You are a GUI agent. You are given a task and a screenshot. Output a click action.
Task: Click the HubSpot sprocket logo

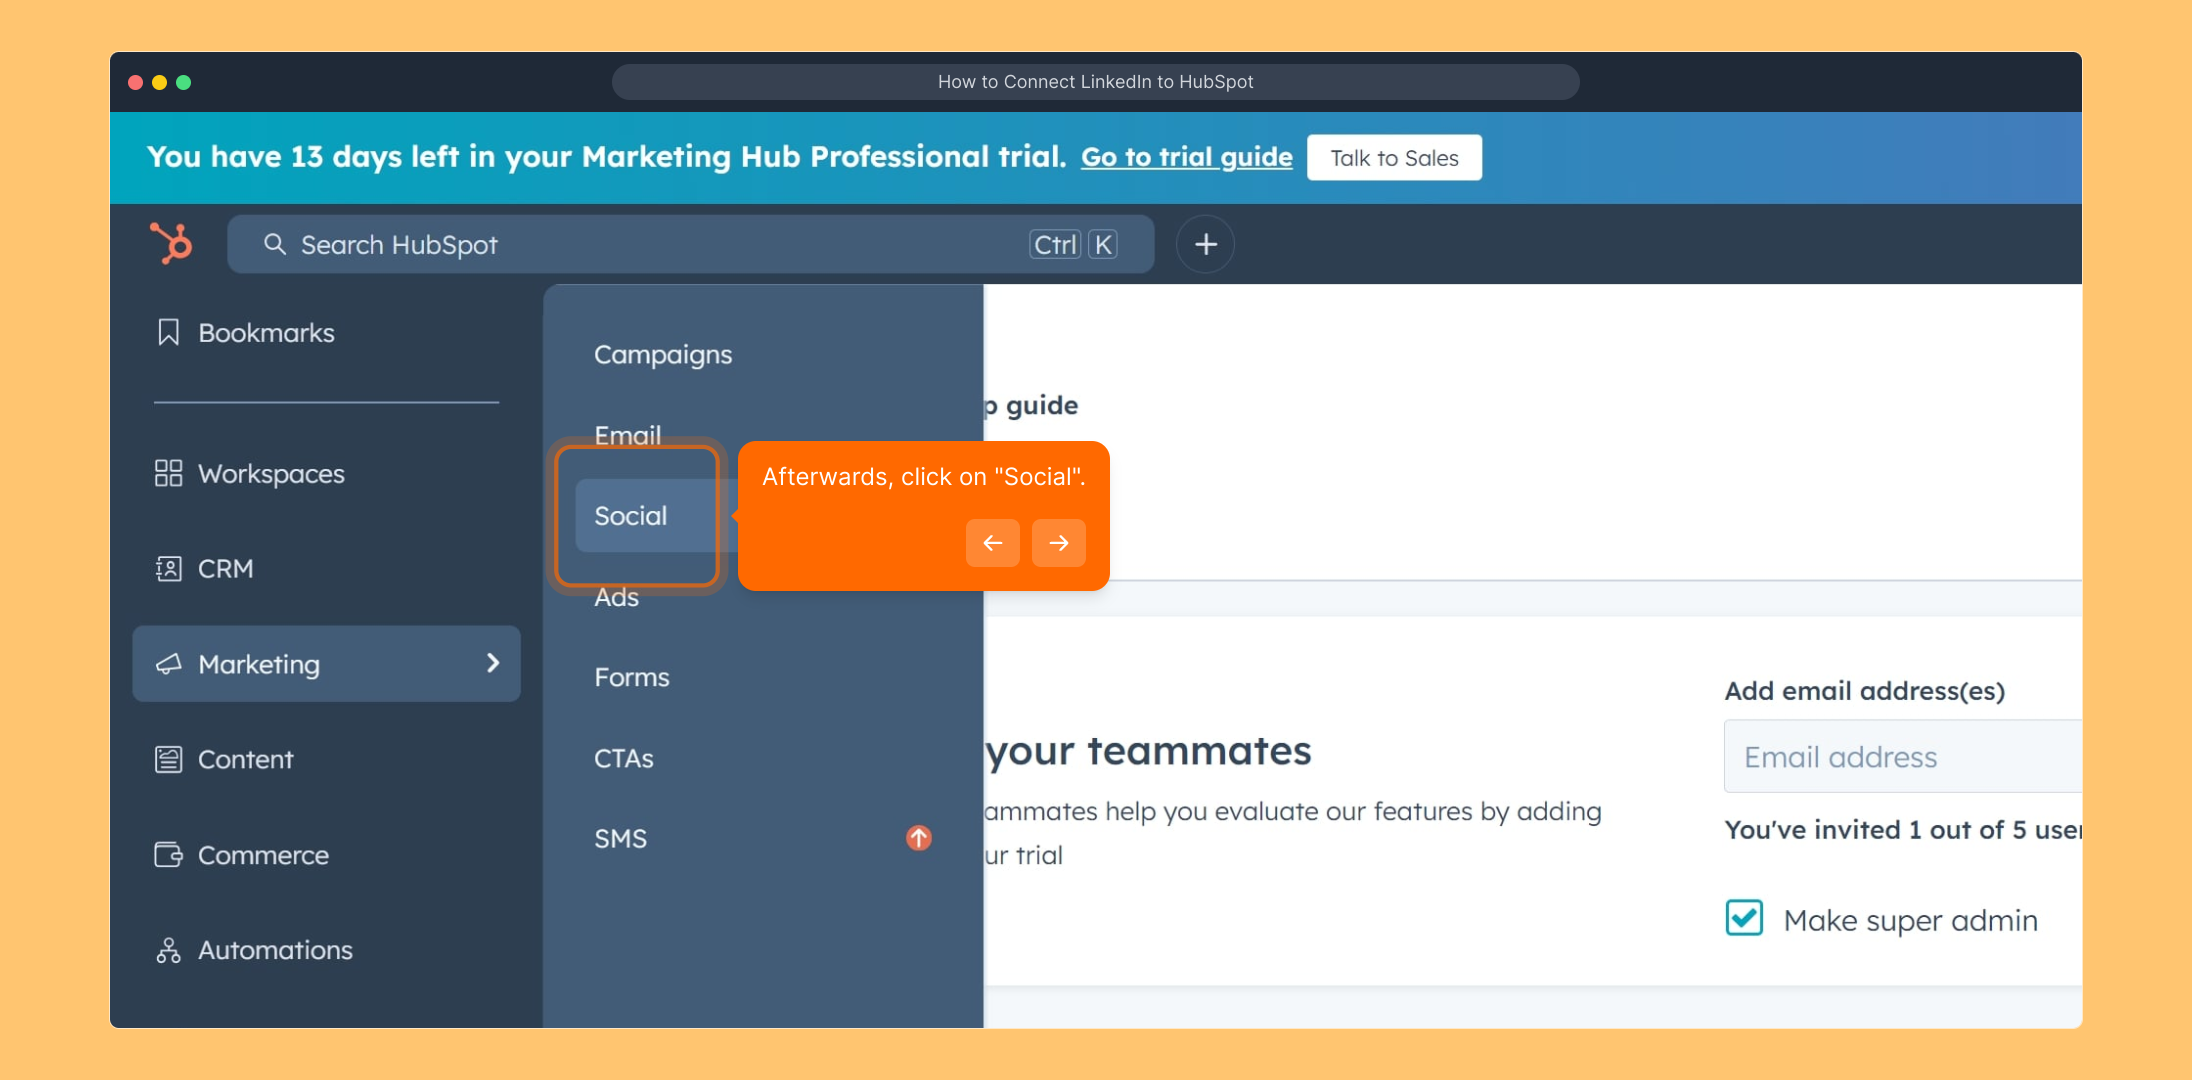click(171, 243)
